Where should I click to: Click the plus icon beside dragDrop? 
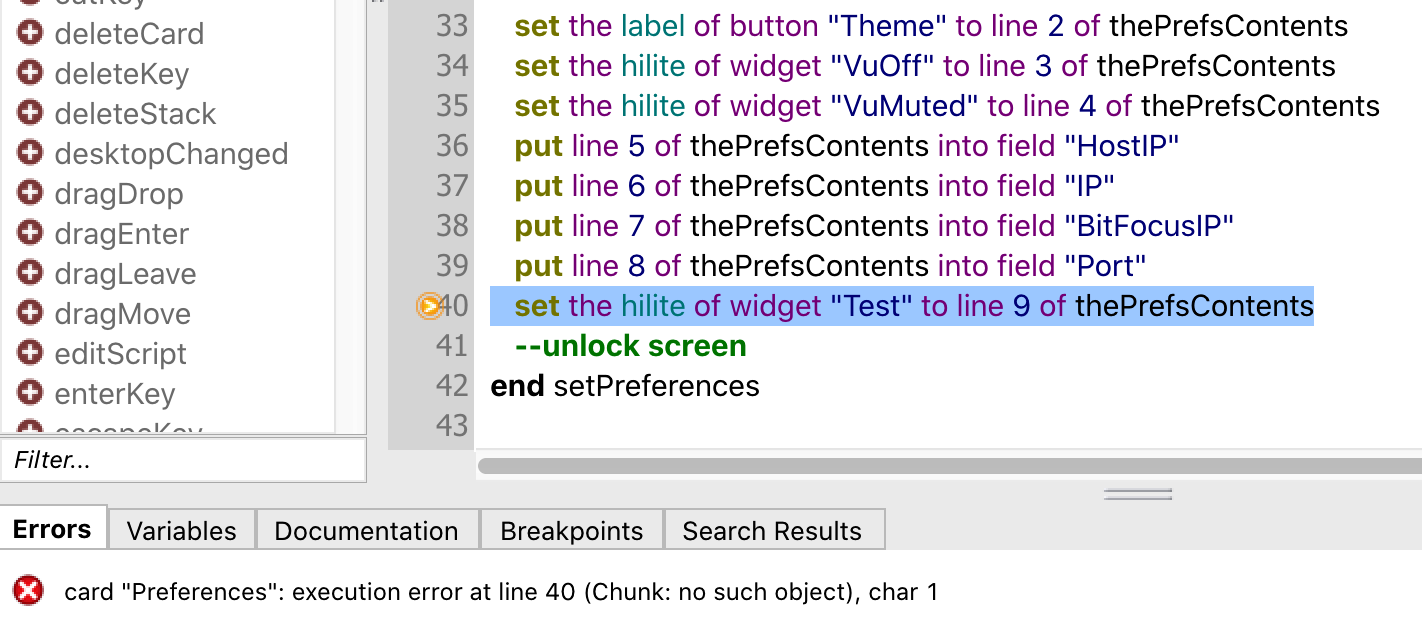point(30,193)
